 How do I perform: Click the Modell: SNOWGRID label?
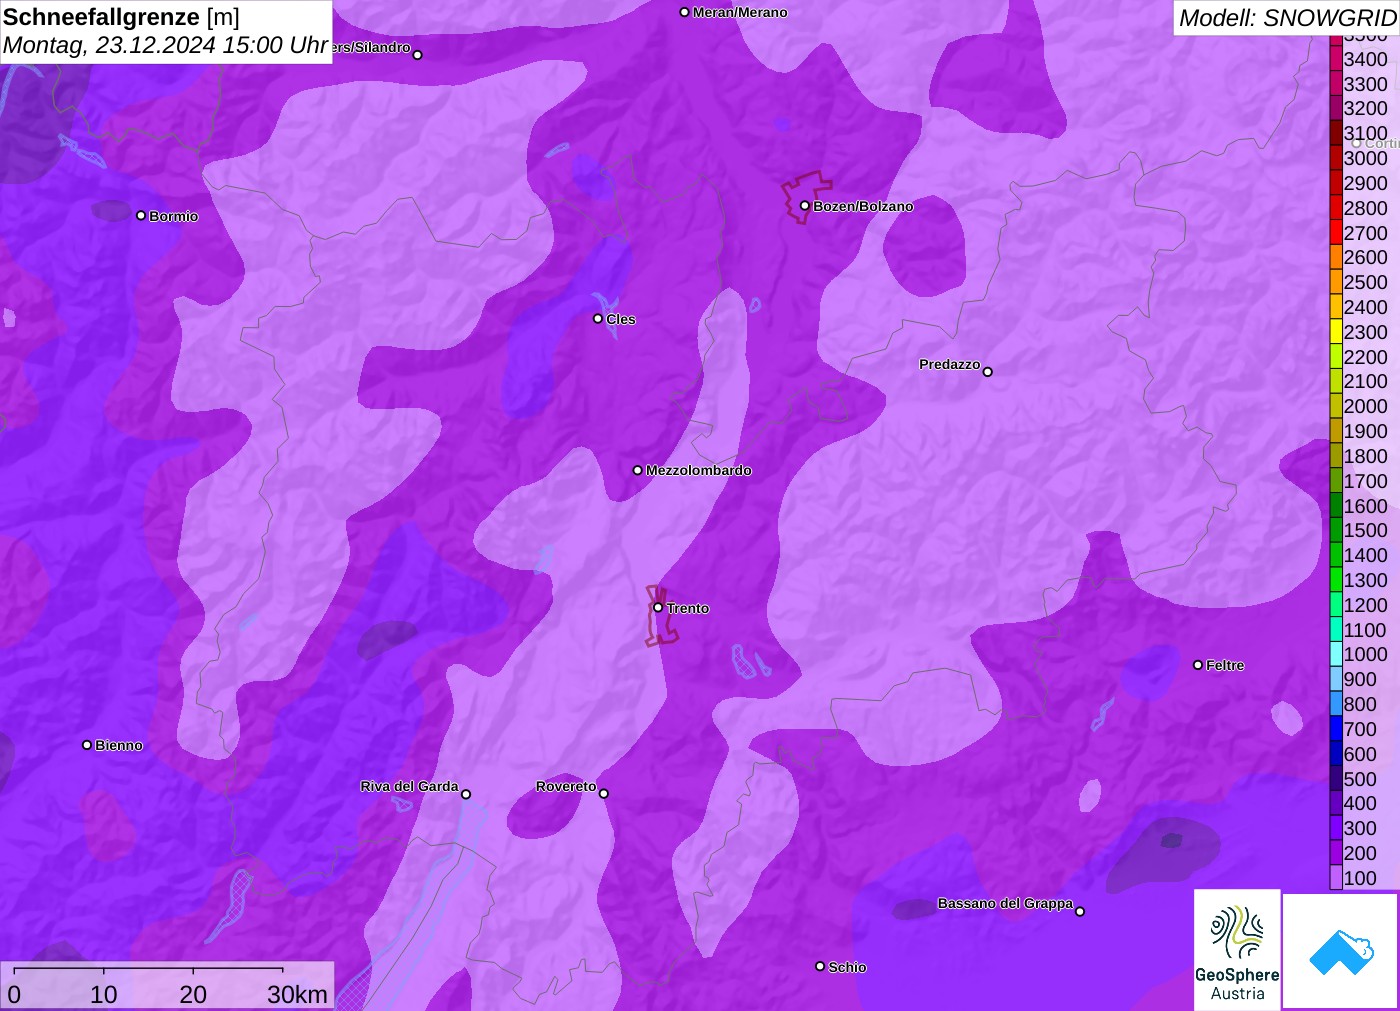coord(1287,17)
